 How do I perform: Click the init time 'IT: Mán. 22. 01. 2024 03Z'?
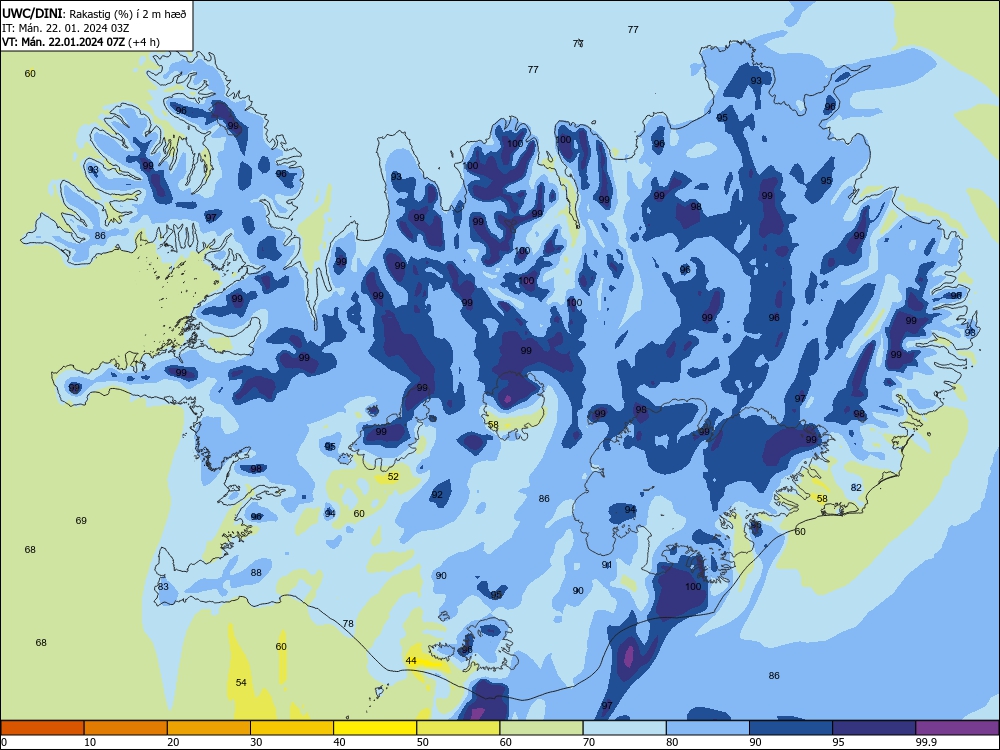point(66,28)
